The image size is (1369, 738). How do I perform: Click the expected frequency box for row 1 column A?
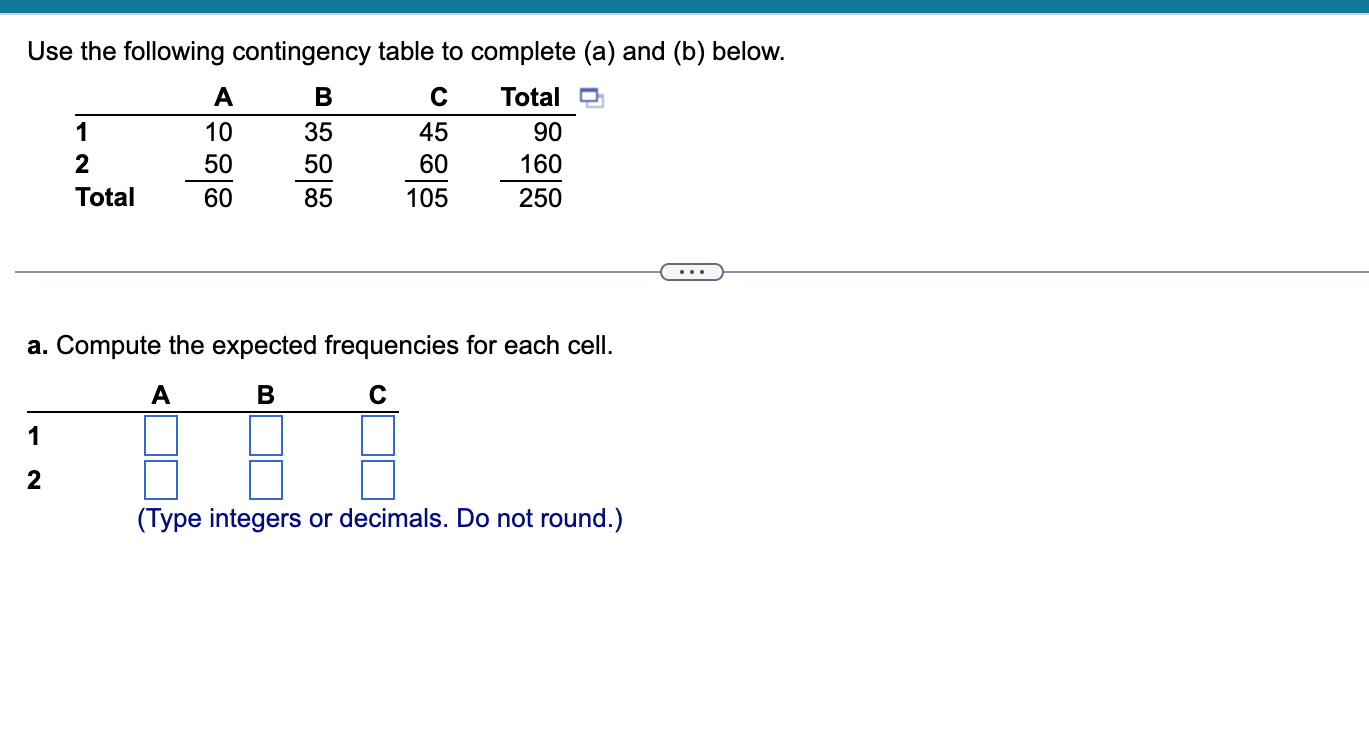162,435
